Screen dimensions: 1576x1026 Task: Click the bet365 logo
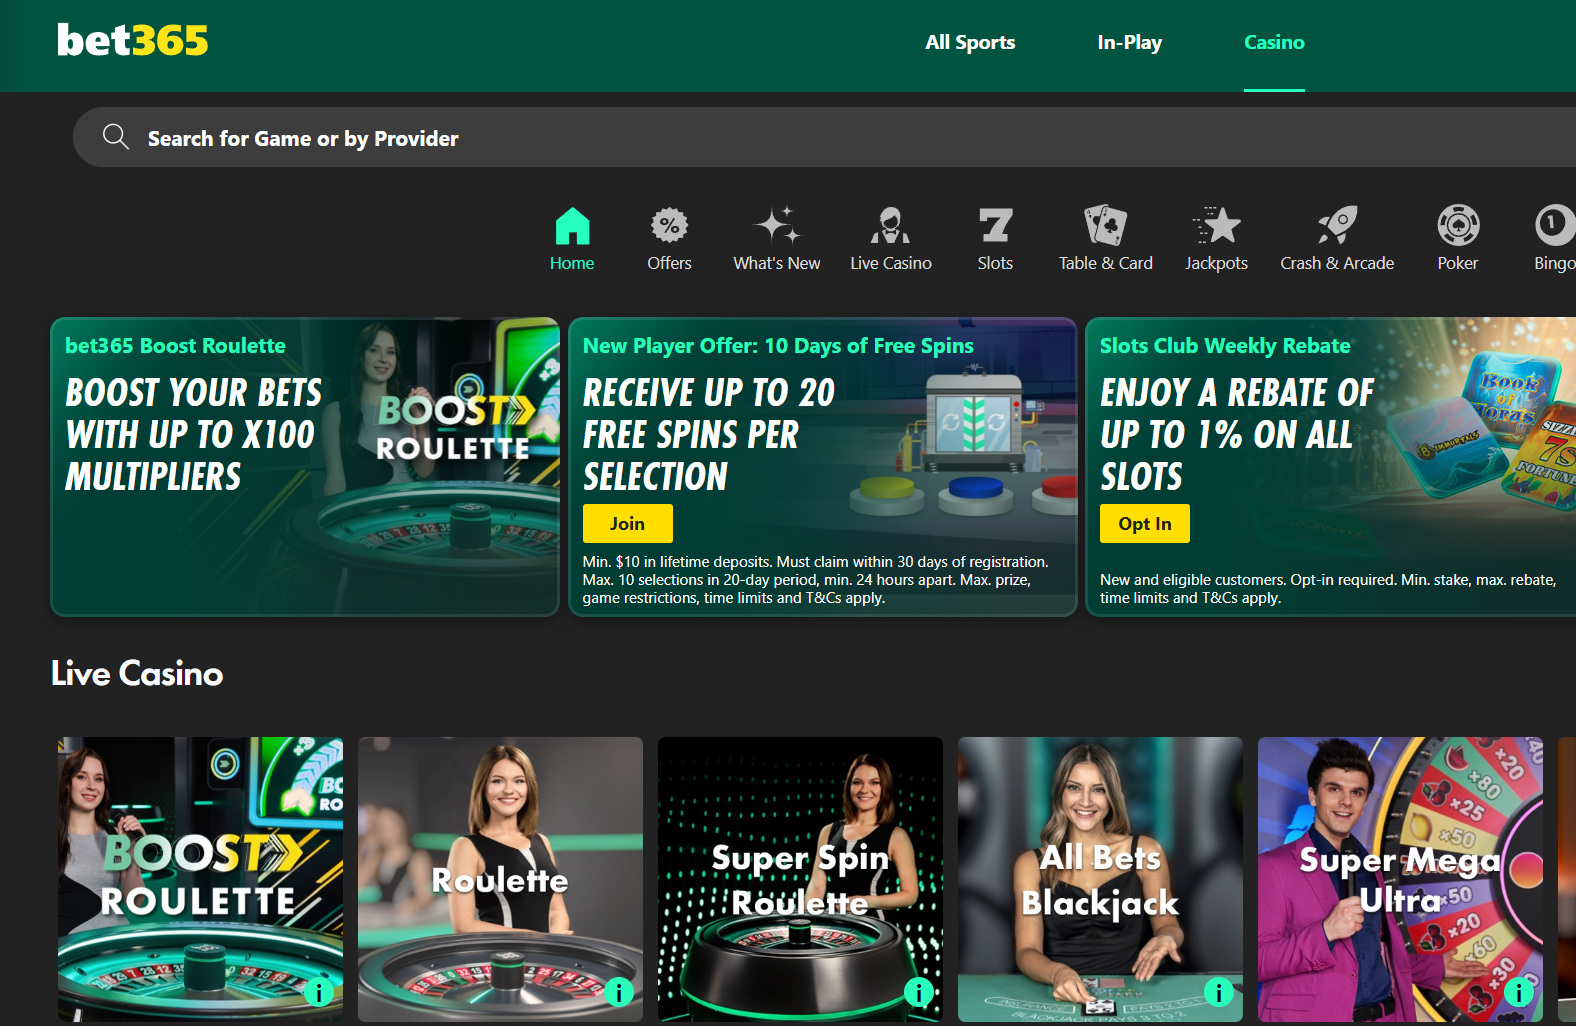[x=132, y=41]
